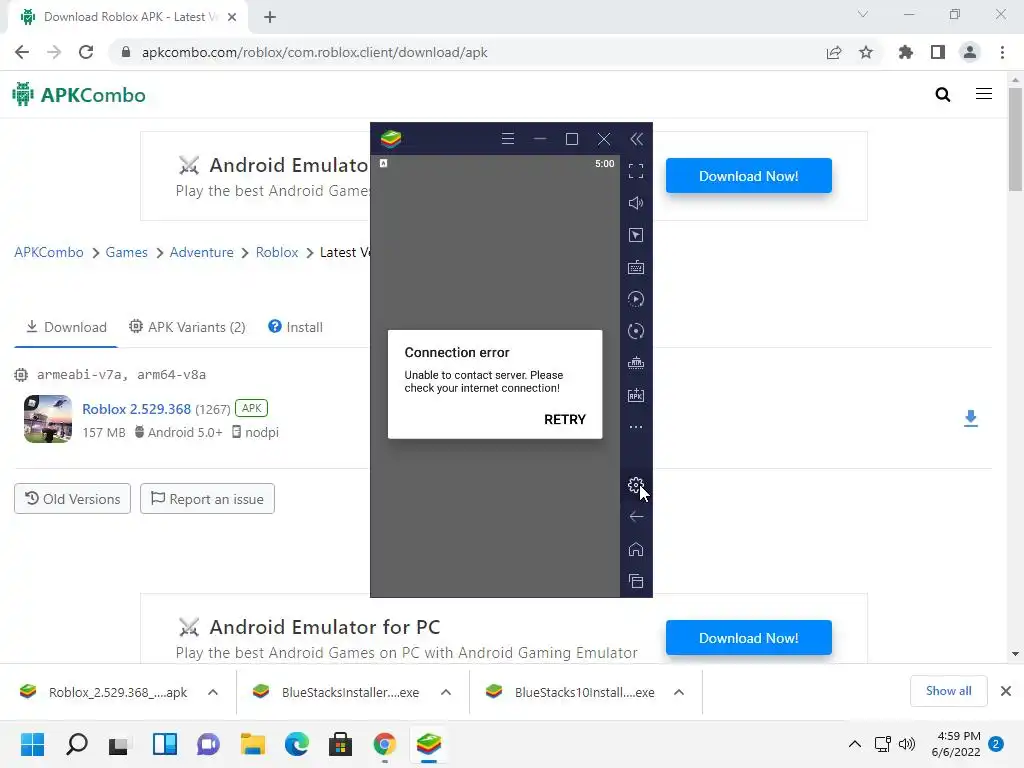1024x768 pixels.
Task: Click Roblox APK download arrow icon
Action: point(970,418)
